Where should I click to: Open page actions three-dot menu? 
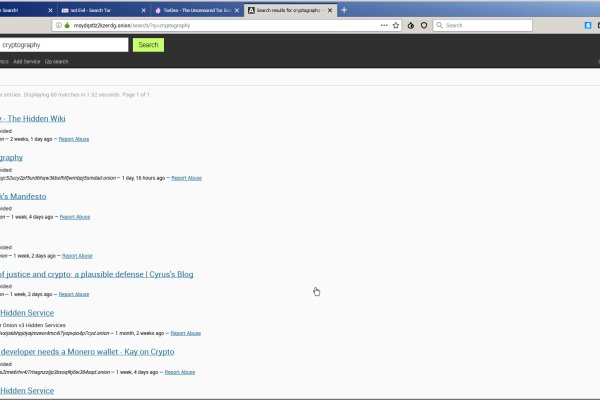tap(384, 25)
